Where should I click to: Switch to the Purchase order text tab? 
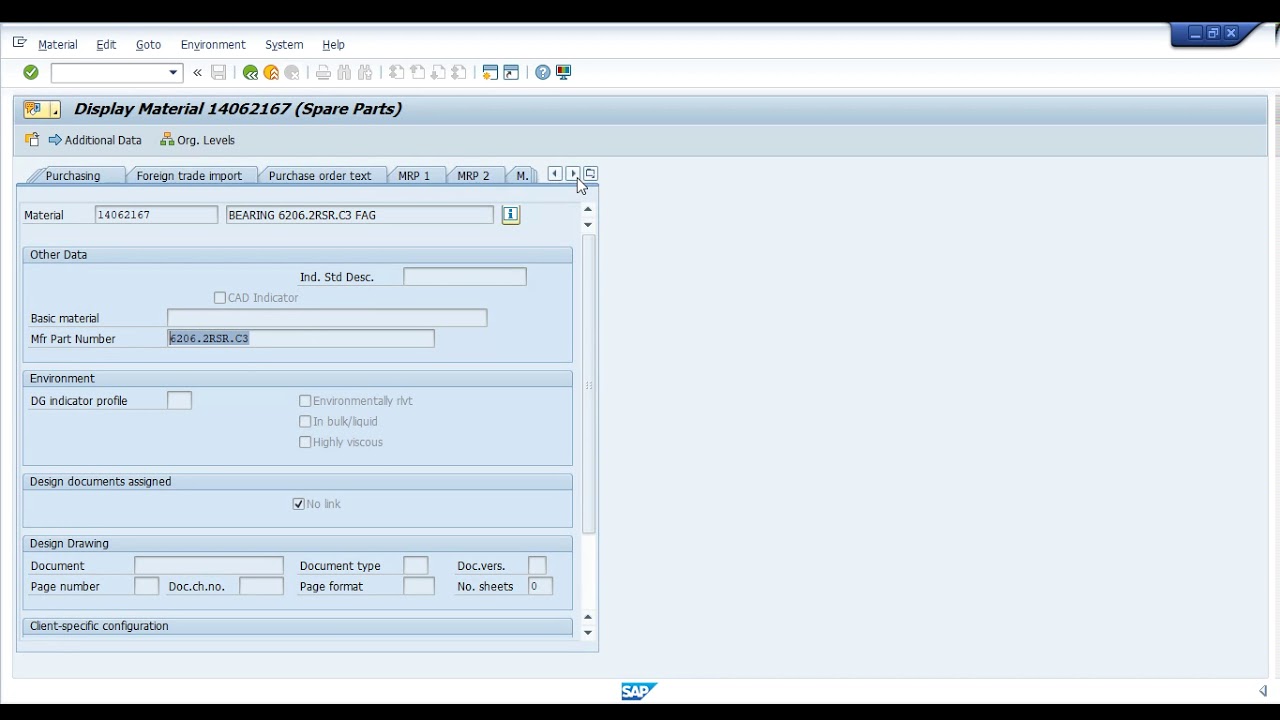coord(320,176)
